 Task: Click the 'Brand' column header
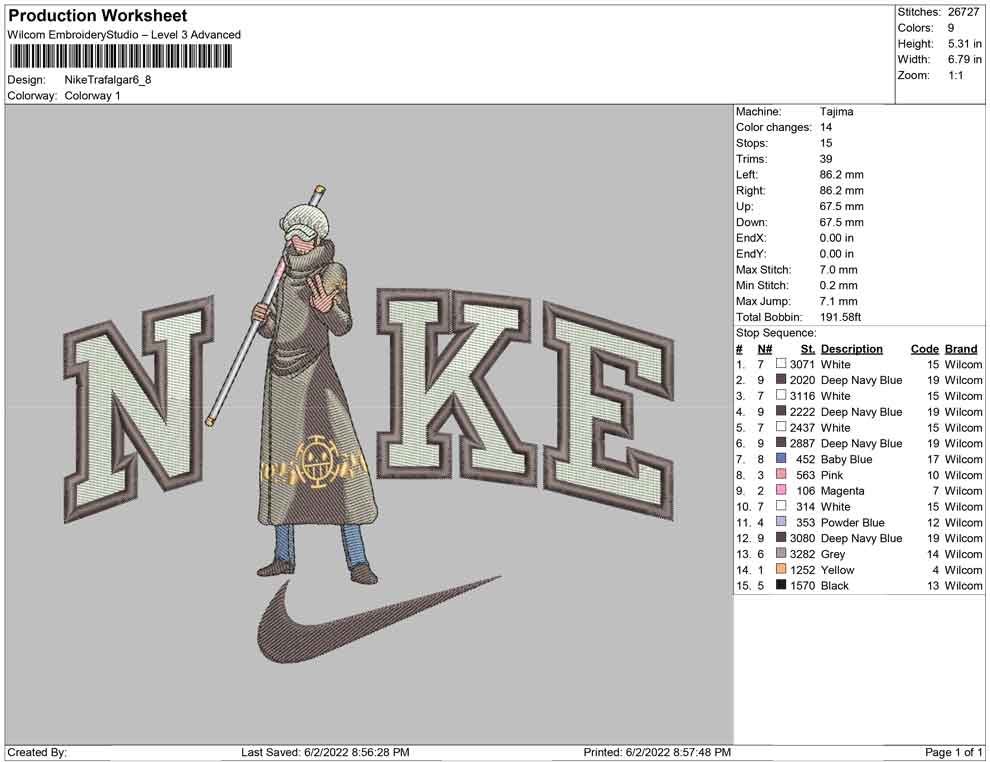pos(961,349)
